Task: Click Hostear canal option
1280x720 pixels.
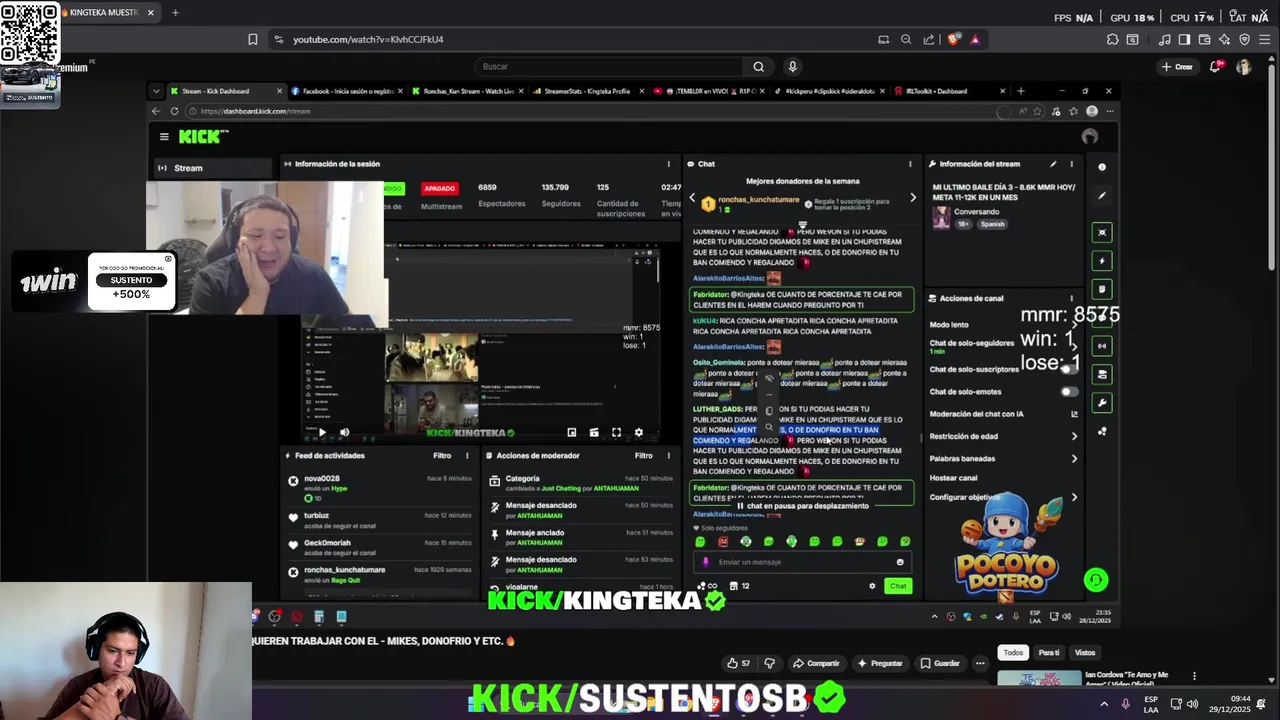Action: click(954, 478)
